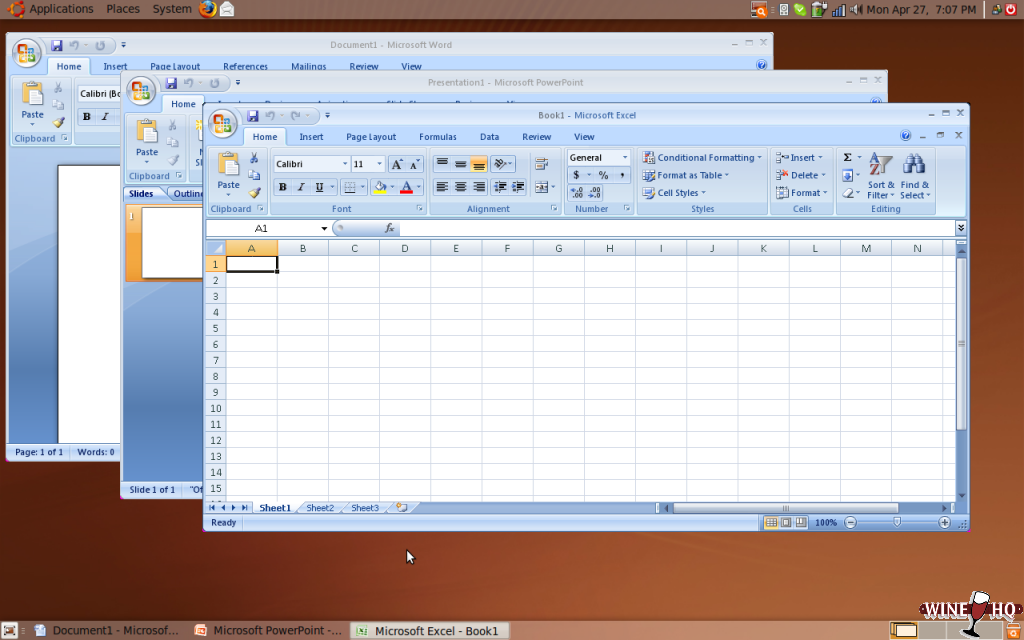Open the Mailings tab in Word window
1024x640 pixels.
click(308, 66)
